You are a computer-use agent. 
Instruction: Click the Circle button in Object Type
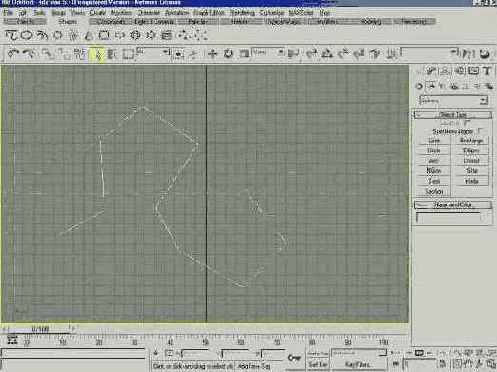tap(434, 151)
